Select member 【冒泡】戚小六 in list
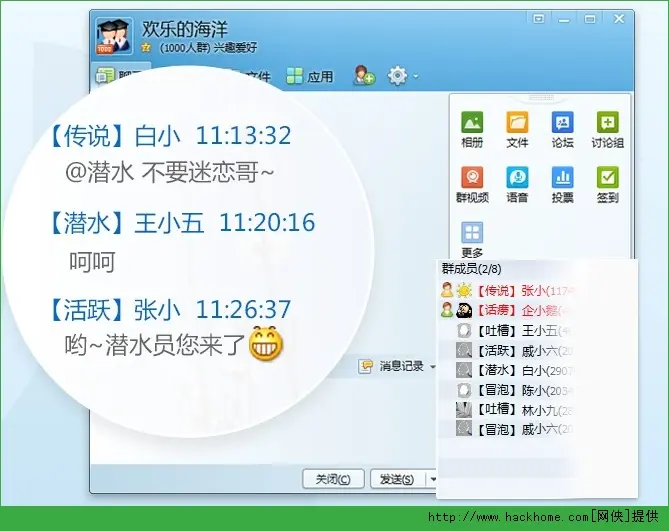This screenshot has height=531, width=669. coord(508,429)
